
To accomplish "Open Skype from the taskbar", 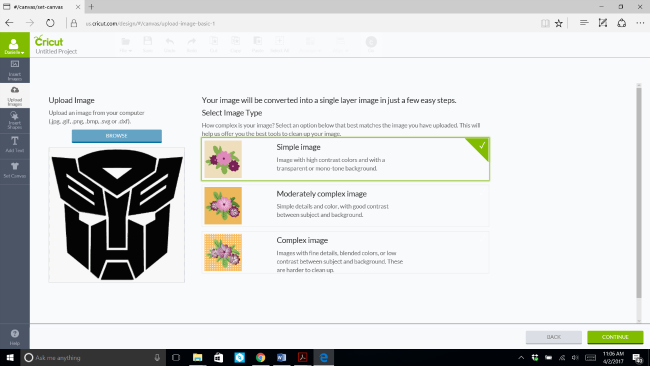I will point(240,357).
